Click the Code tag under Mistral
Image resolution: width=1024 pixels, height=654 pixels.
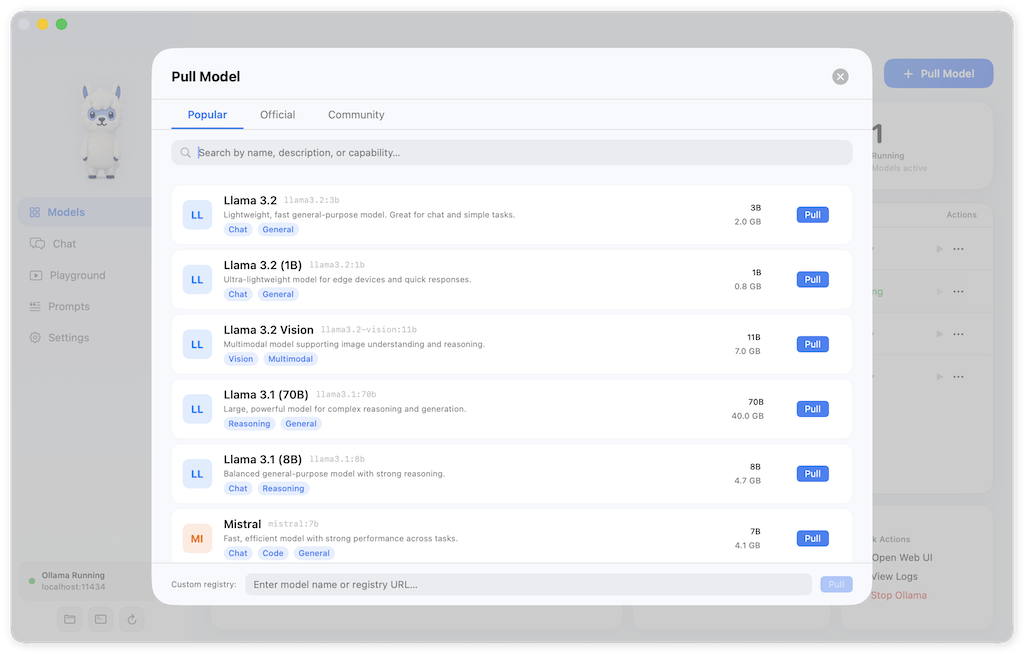(x=273, y=553)
